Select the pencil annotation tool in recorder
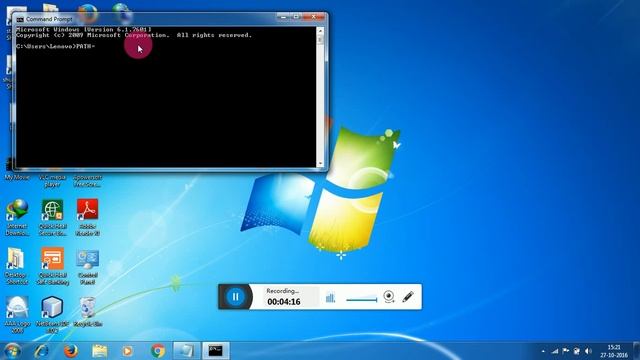 pos(408,296)
